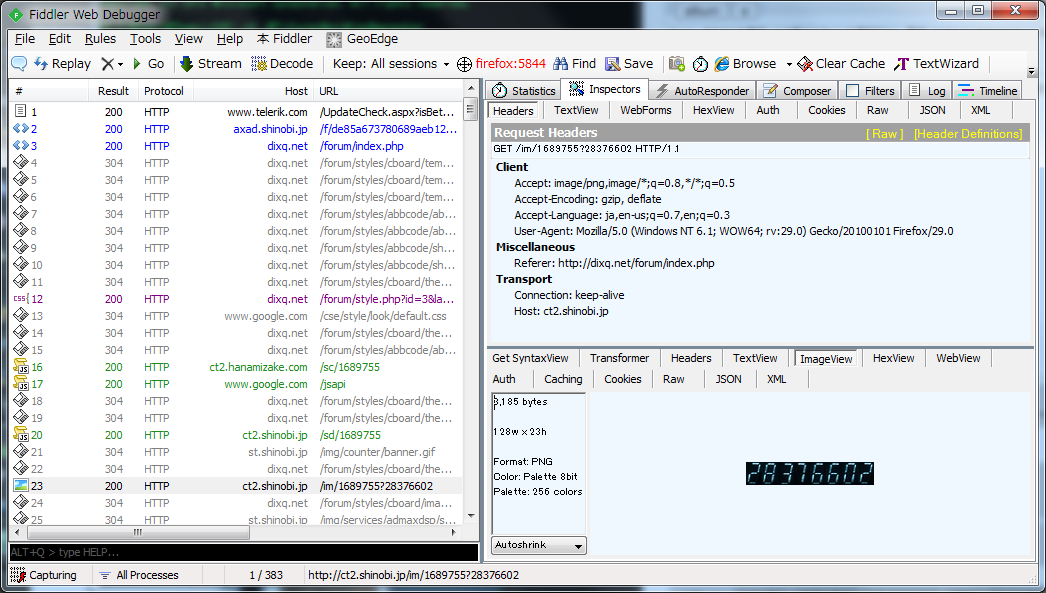Expand the Autoshrink dropdown
Screen dimensions: 1046x593
[x=539, y=546]
